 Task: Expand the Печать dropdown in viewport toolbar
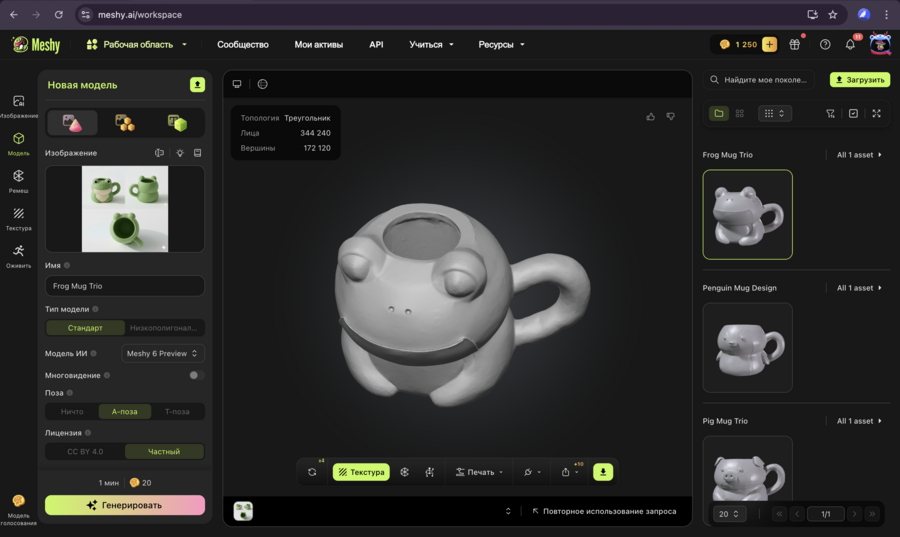click(x=480, y=472)
